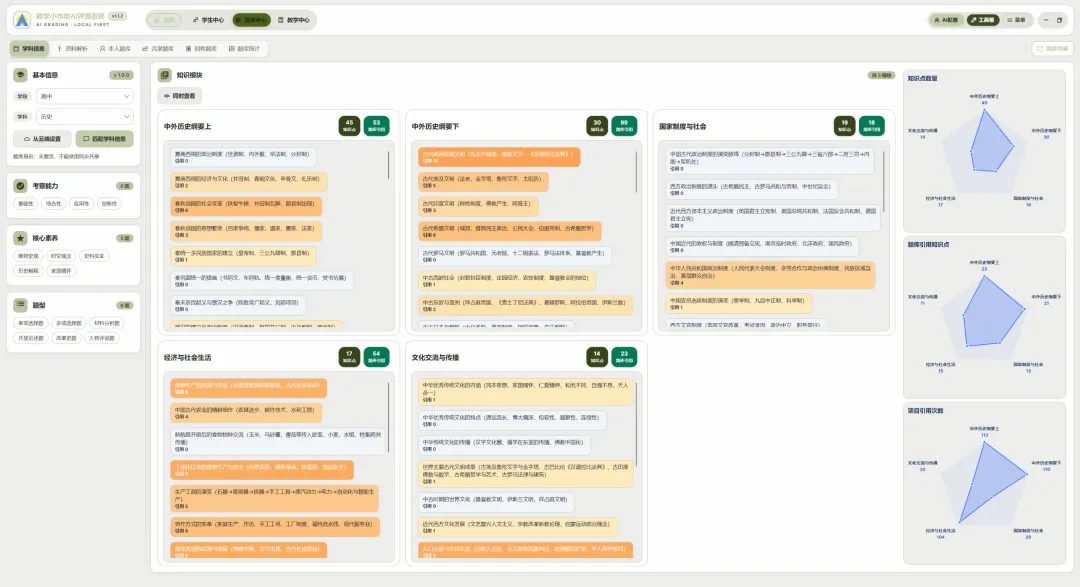This screenshot has height=587, width=1080.
Task: Click the scrollbar in 中外历史纲要上 list
Action: (x=388, y=165)
